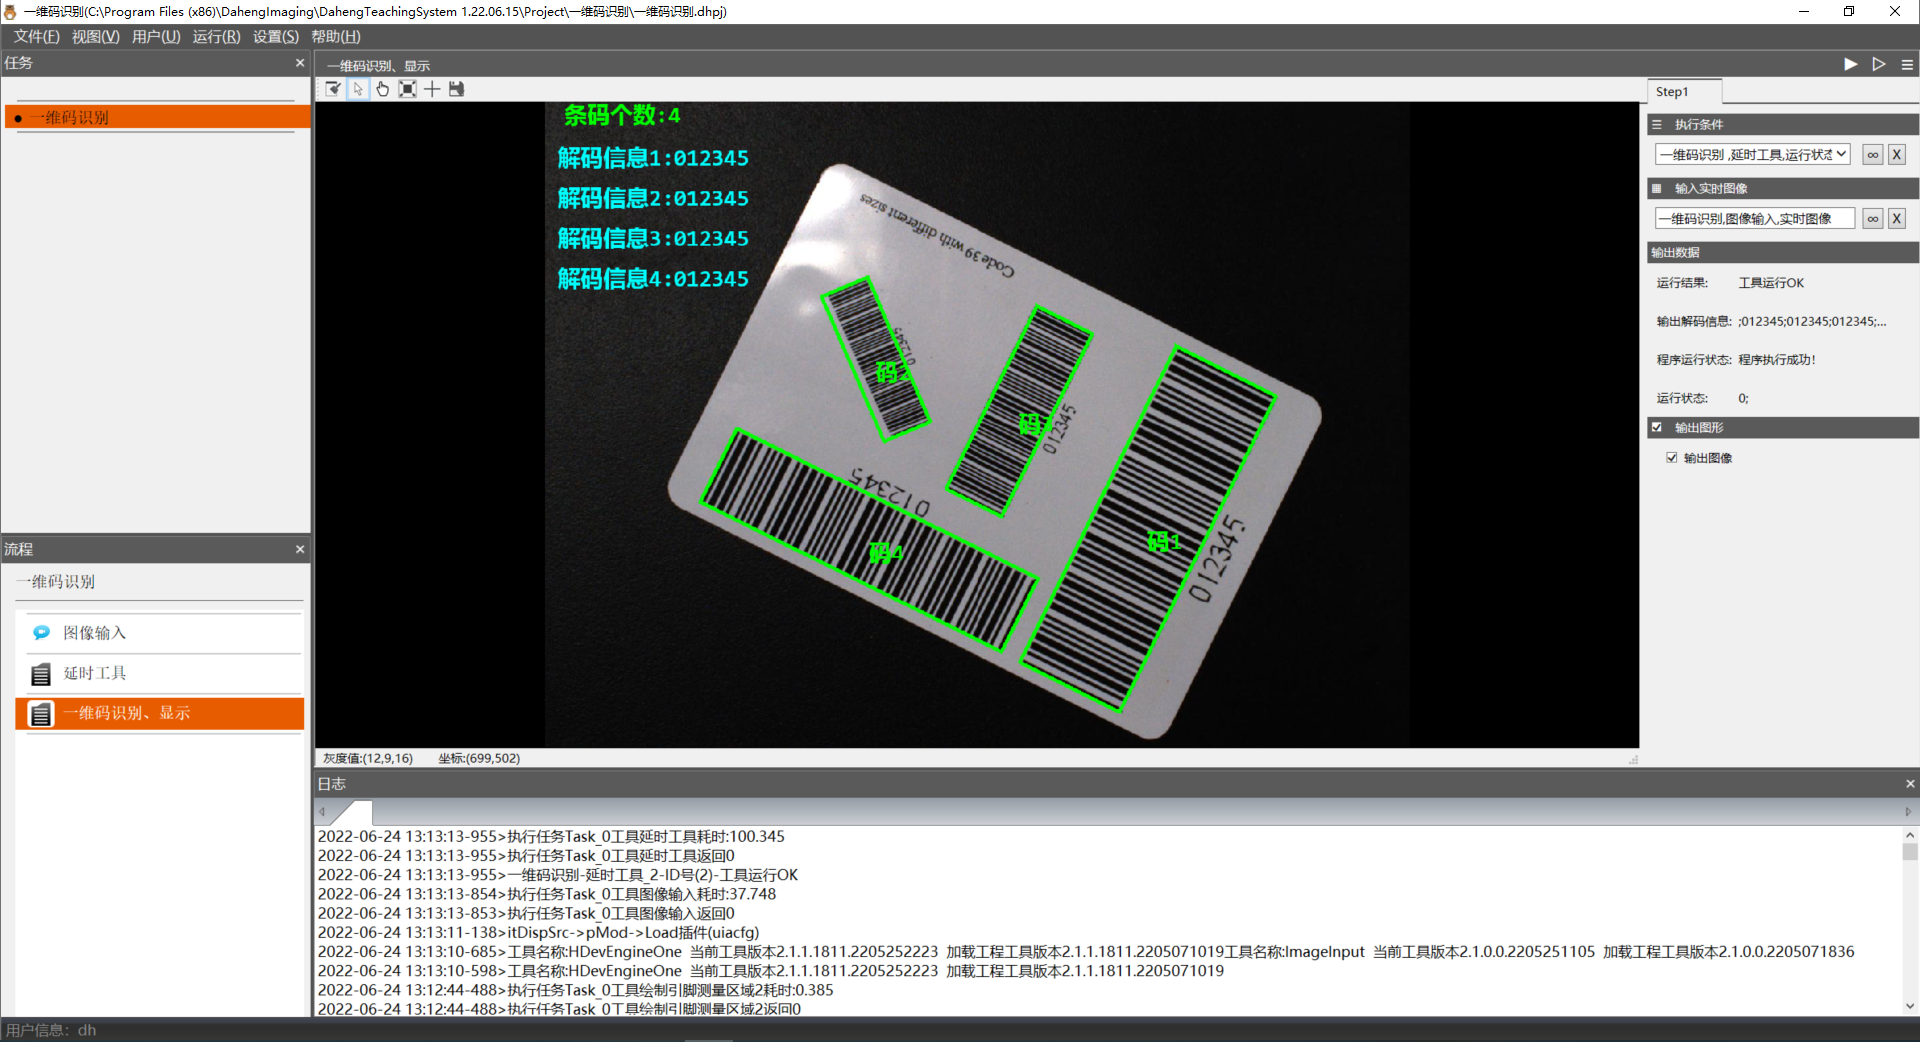This screenshot has height=1042, width=1920.
Task: Toggle the 输出图像 checkbox
Action: [1672, 458]
